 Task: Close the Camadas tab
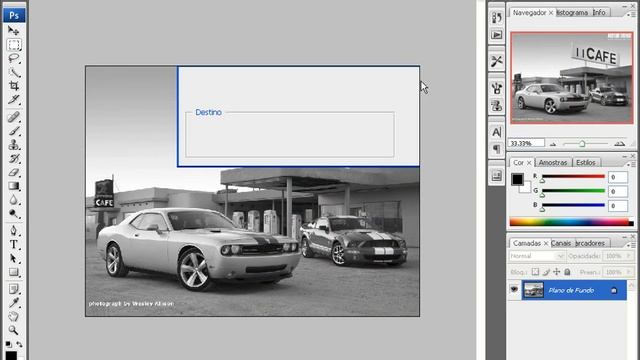click(546, 244)
